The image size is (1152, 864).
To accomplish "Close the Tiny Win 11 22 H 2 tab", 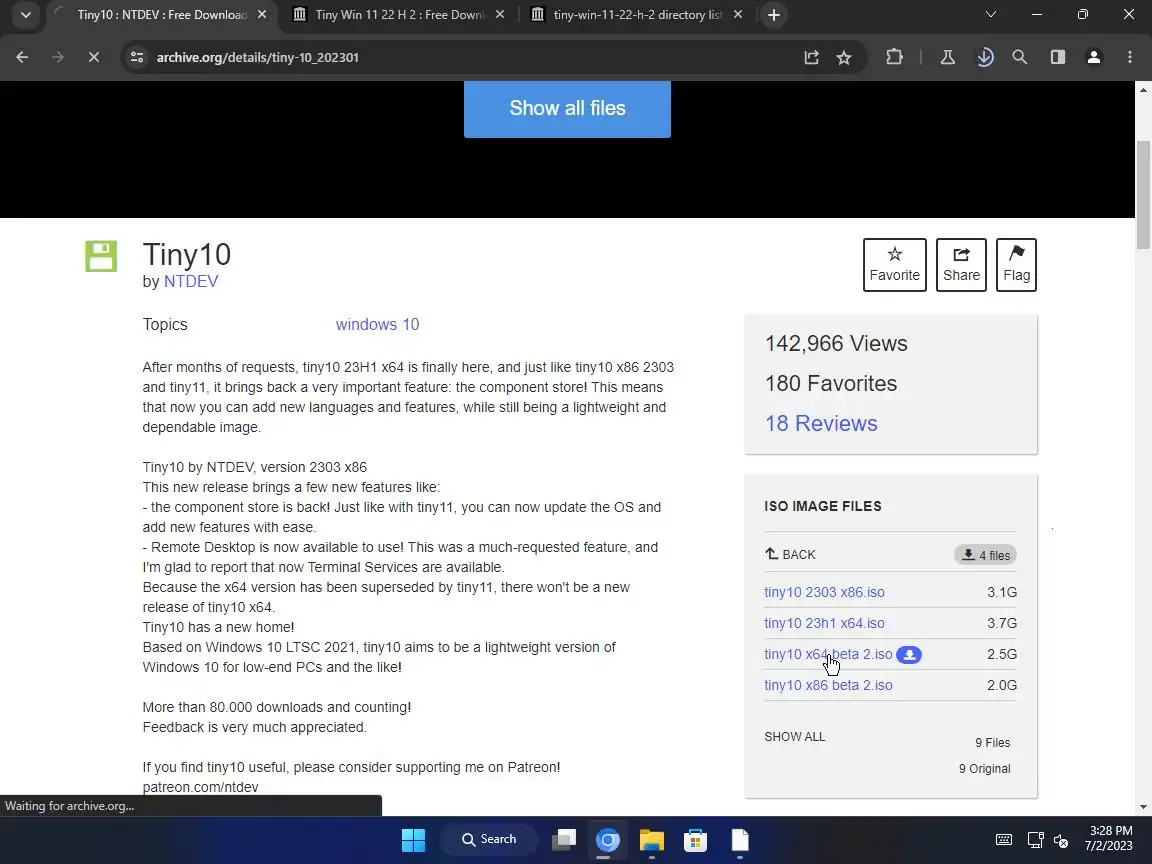I will pos(500,15).
